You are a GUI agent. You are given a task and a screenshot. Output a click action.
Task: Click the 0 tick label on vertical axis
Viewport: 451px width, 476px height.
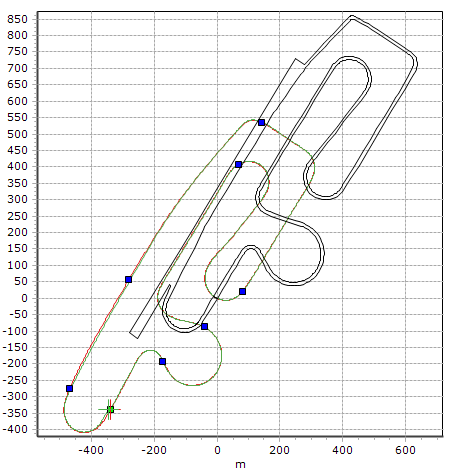(24, 298)
